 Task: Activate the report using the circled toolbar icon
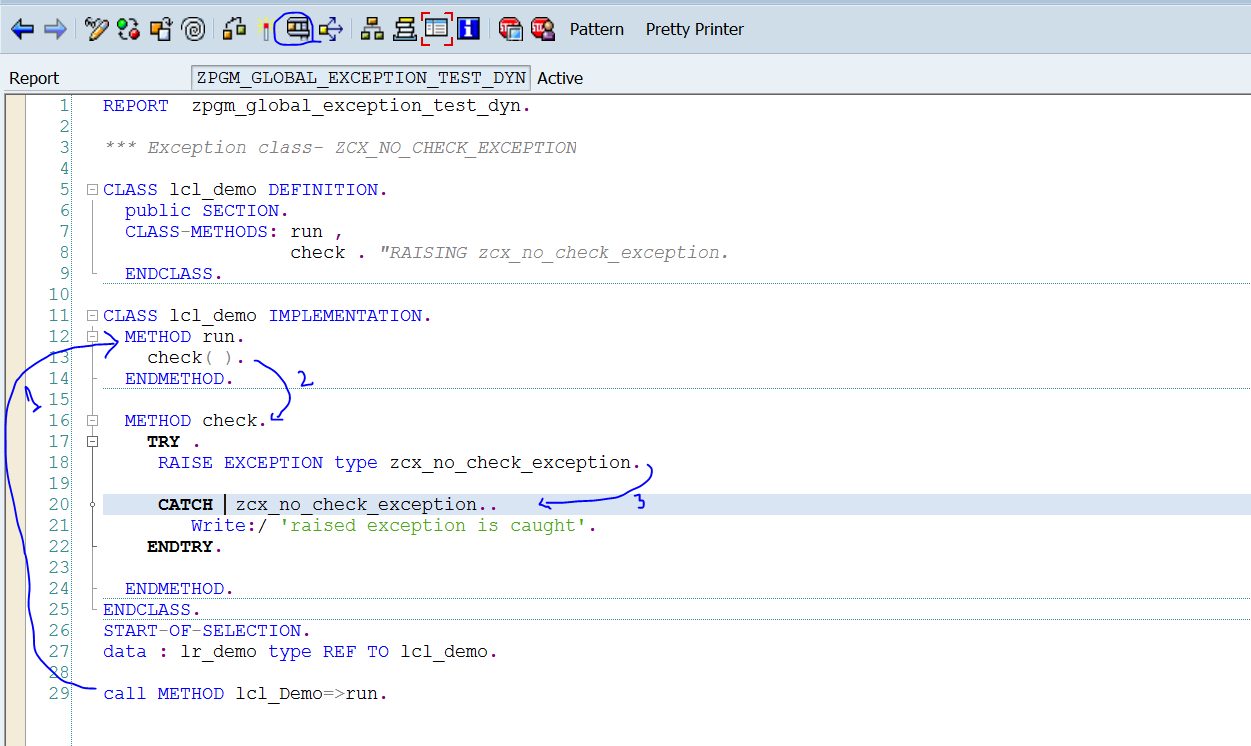[297, 28]
